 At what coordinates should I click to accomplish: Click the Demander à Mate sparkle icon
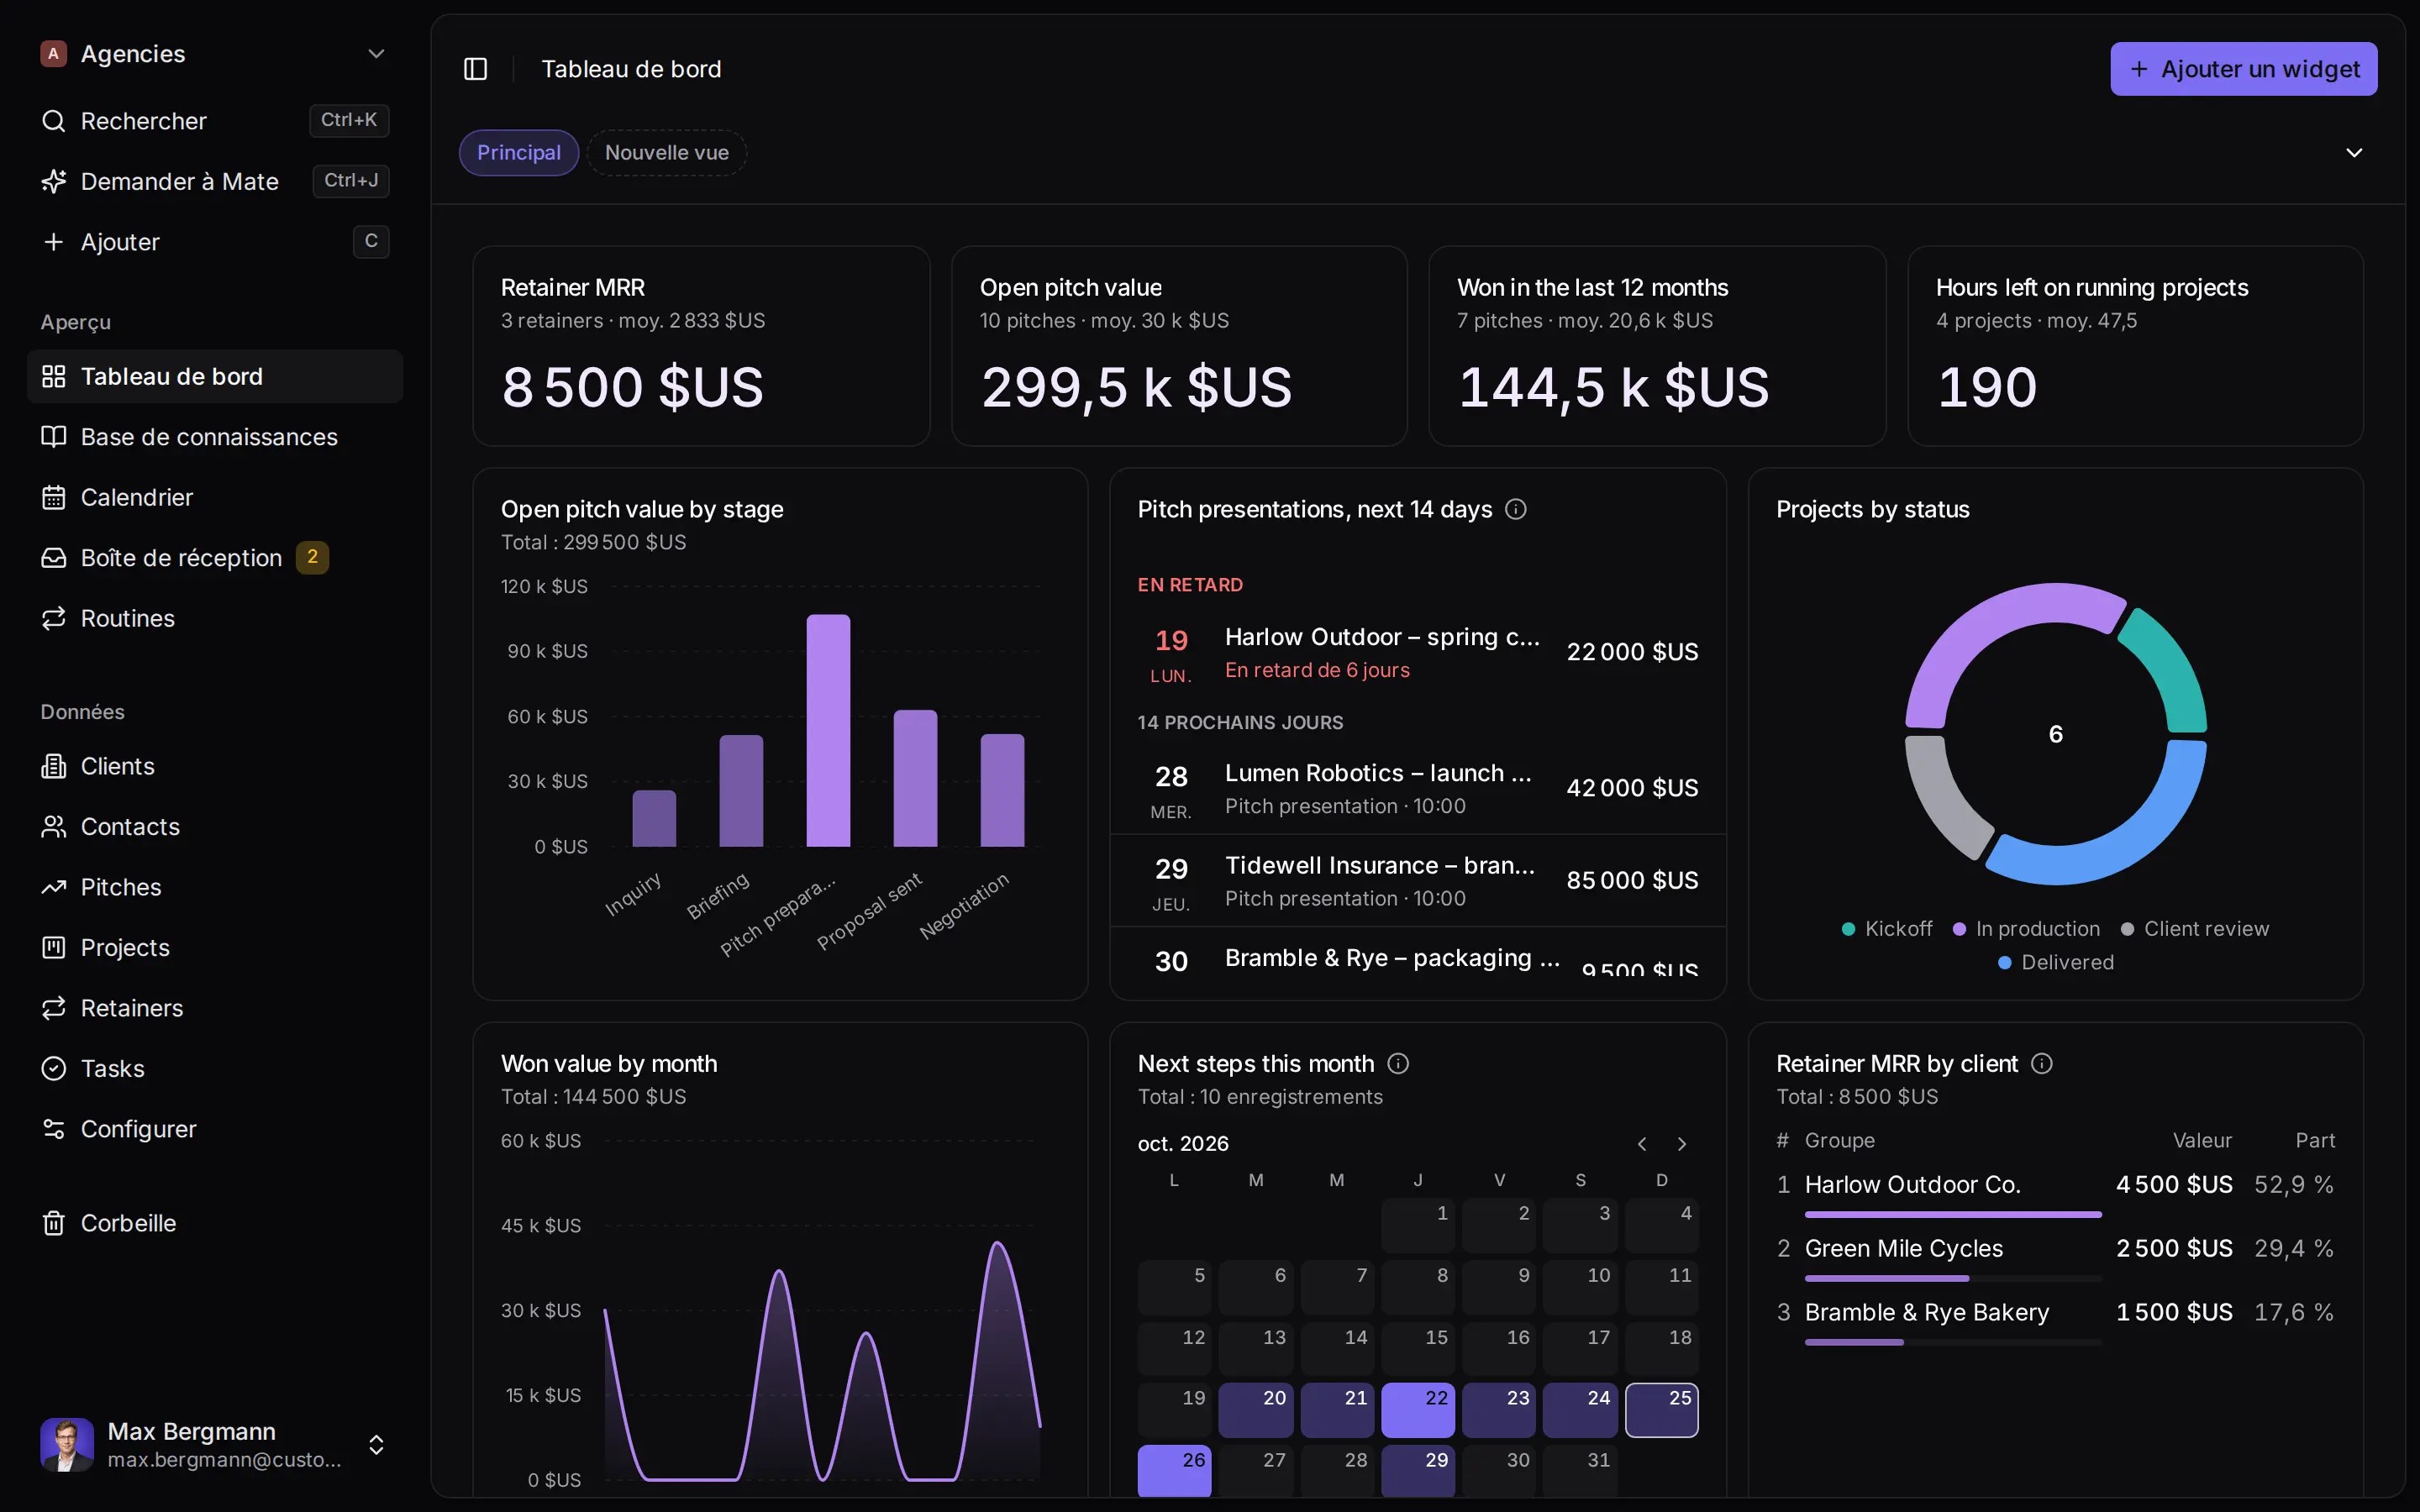pyautogui.click(x=53, y=181)
